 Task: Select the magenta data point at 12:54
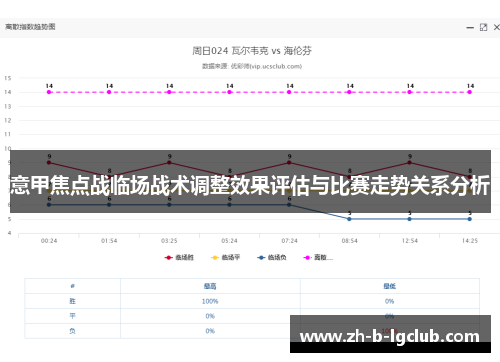409,92
